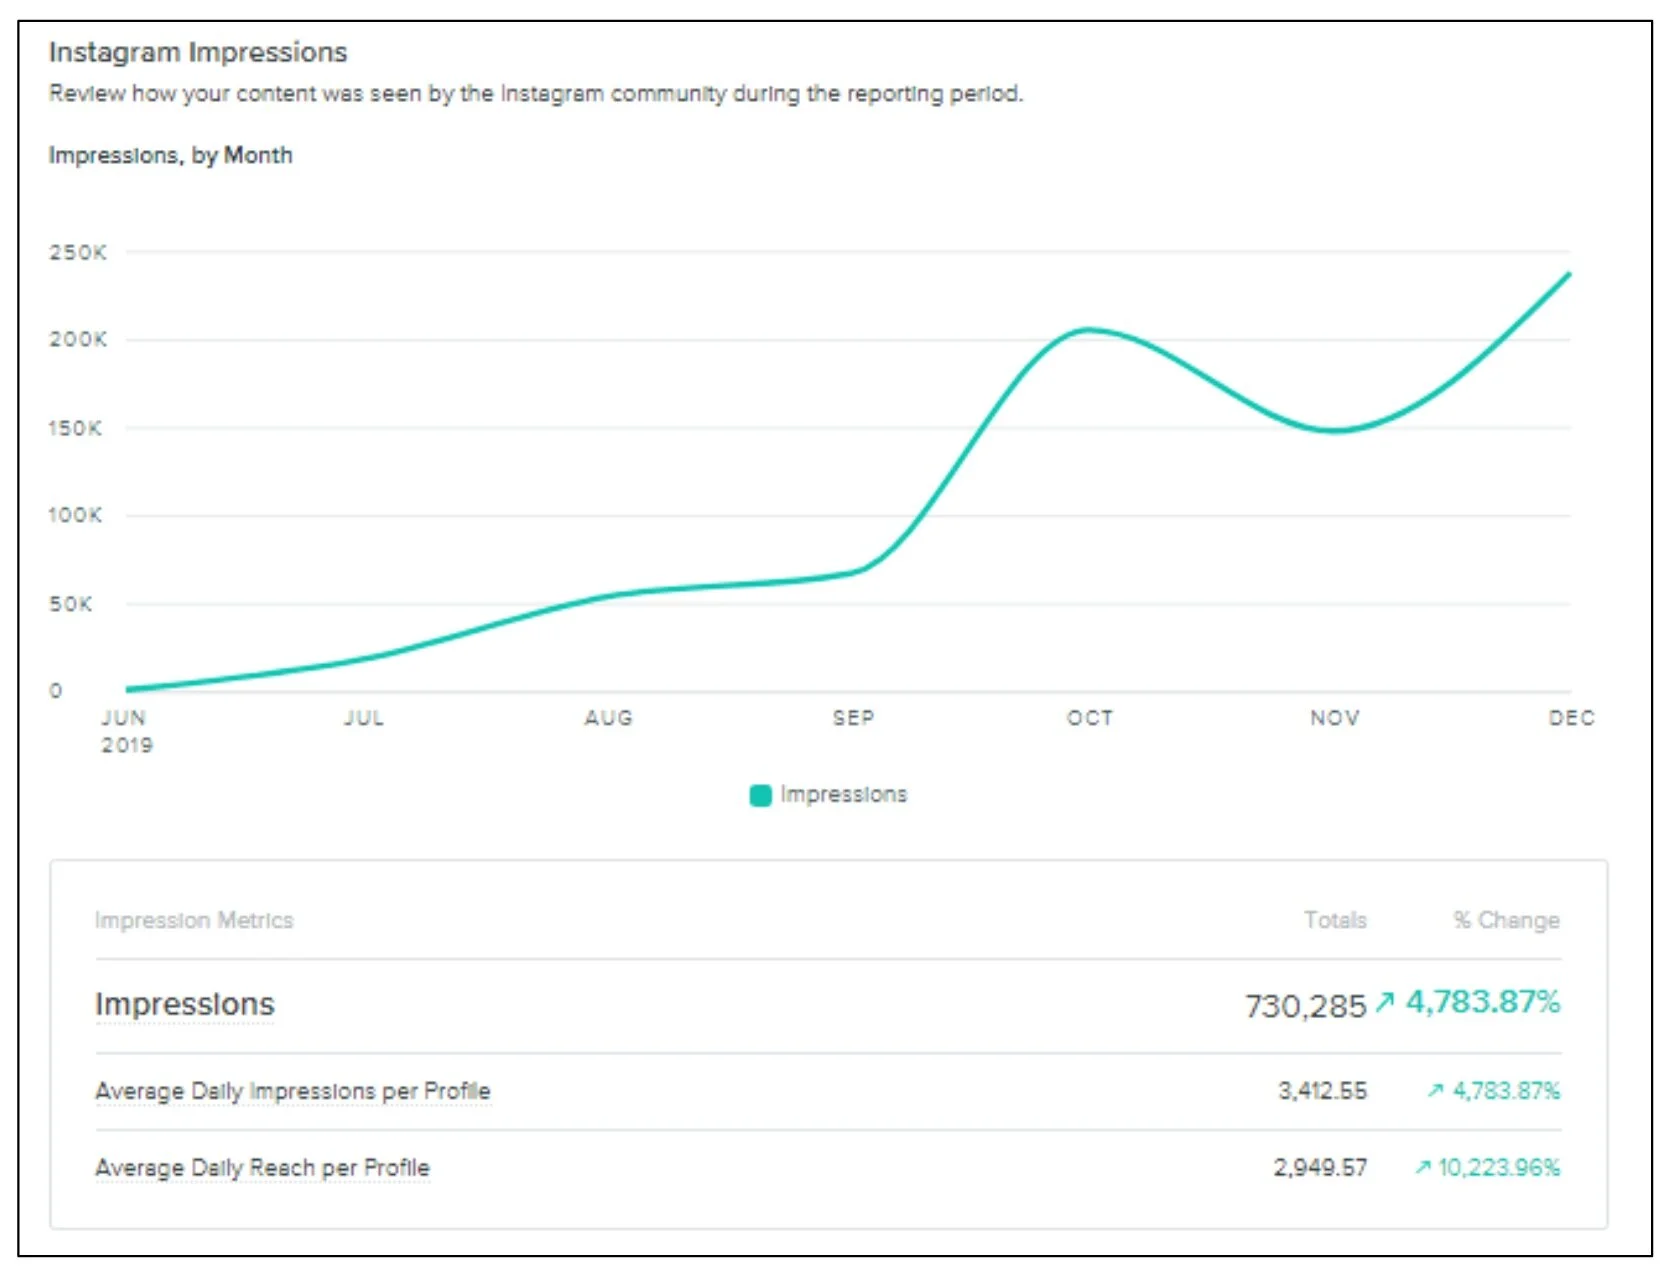Click the JUL axis label
Screen dimensions: 1670x1276
coord(364,718)
